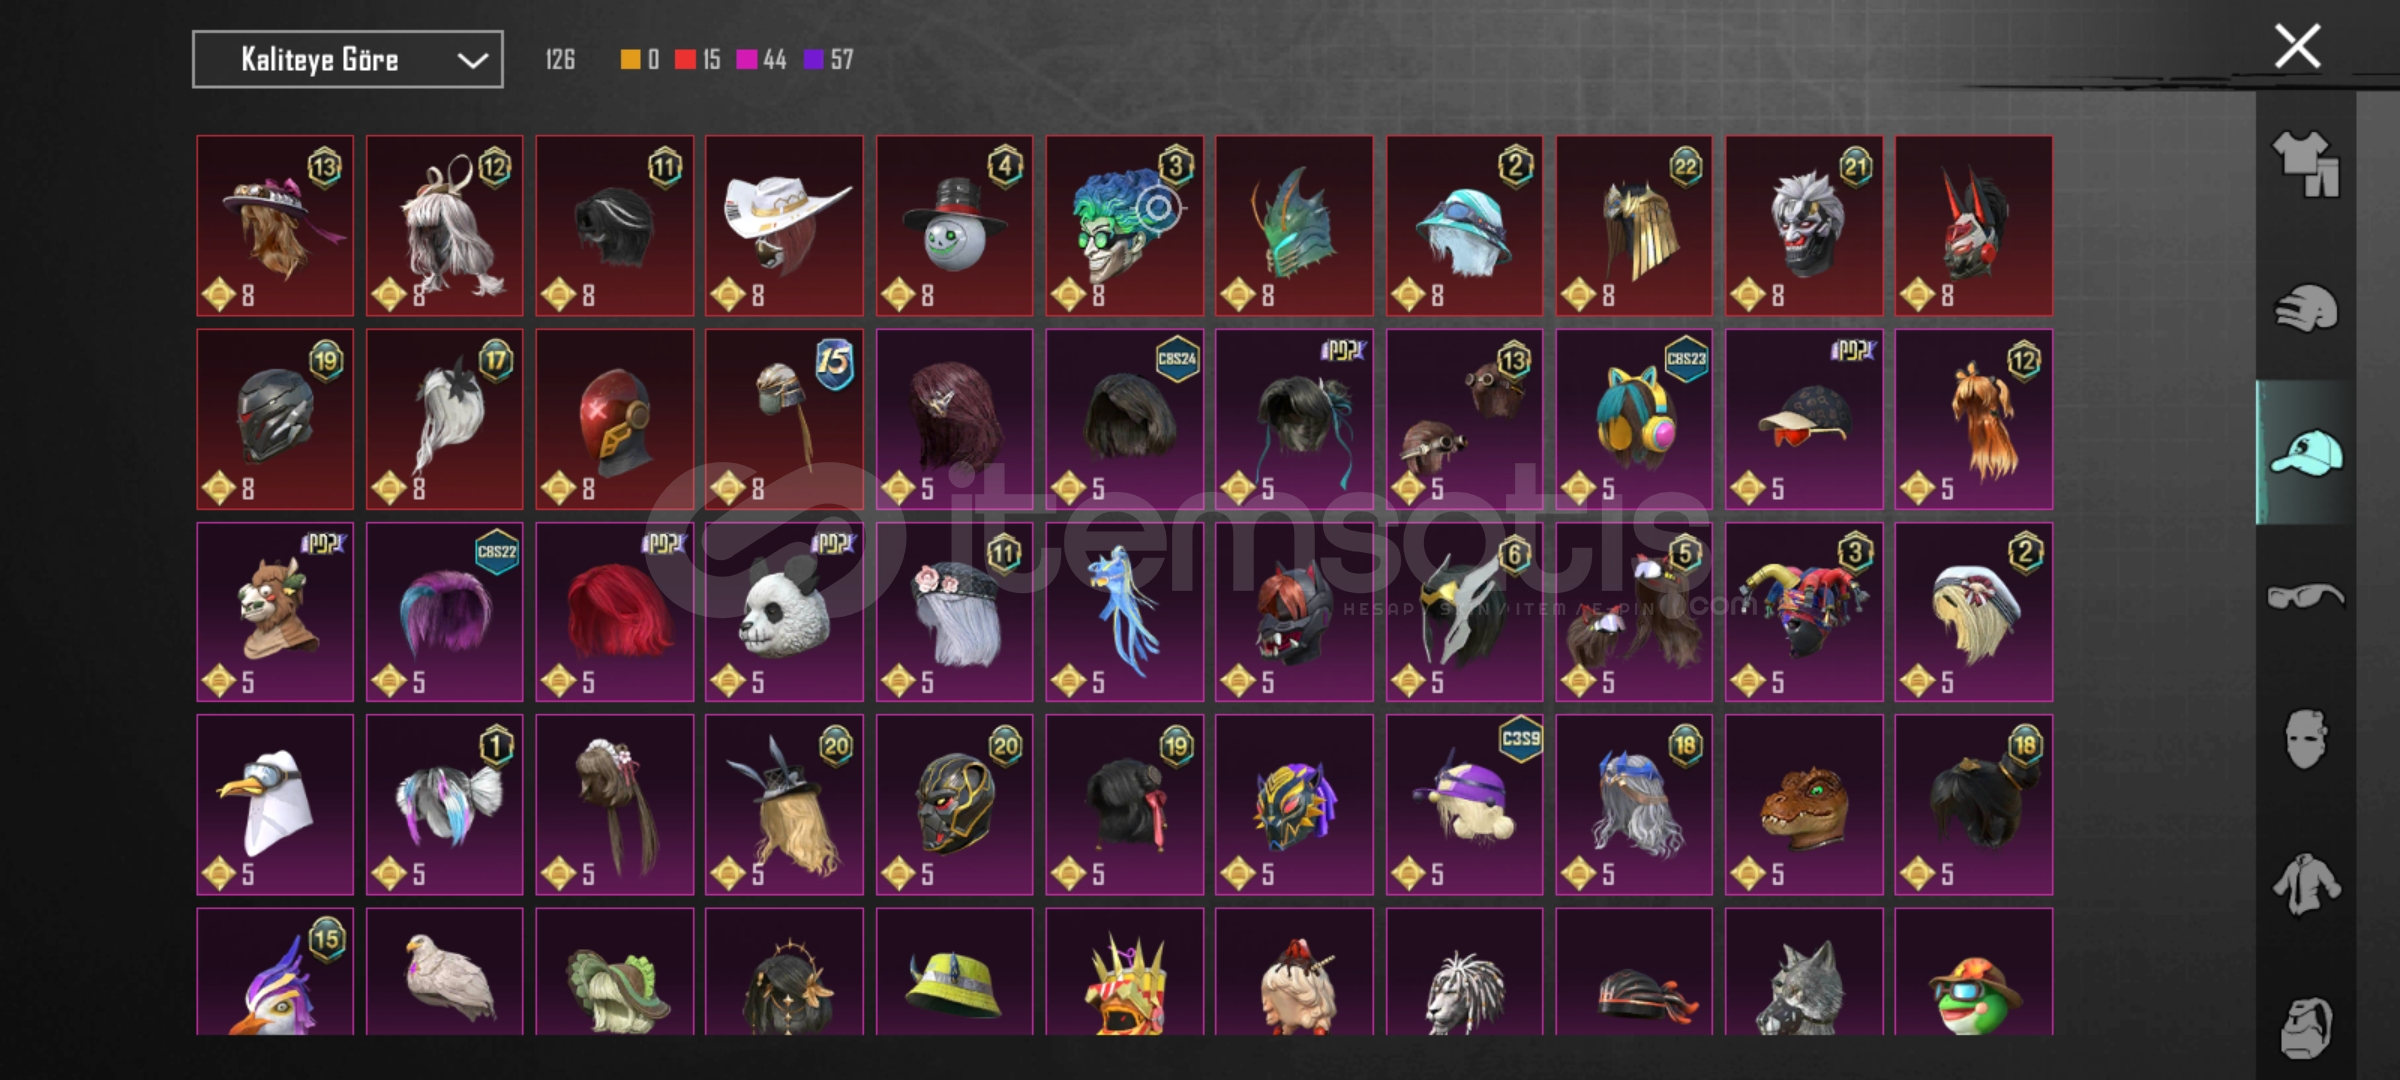This screenshot has width=2400, height=1080.
Task: Select the helmet category icon in sidebar
Action: pos(2306,308)
